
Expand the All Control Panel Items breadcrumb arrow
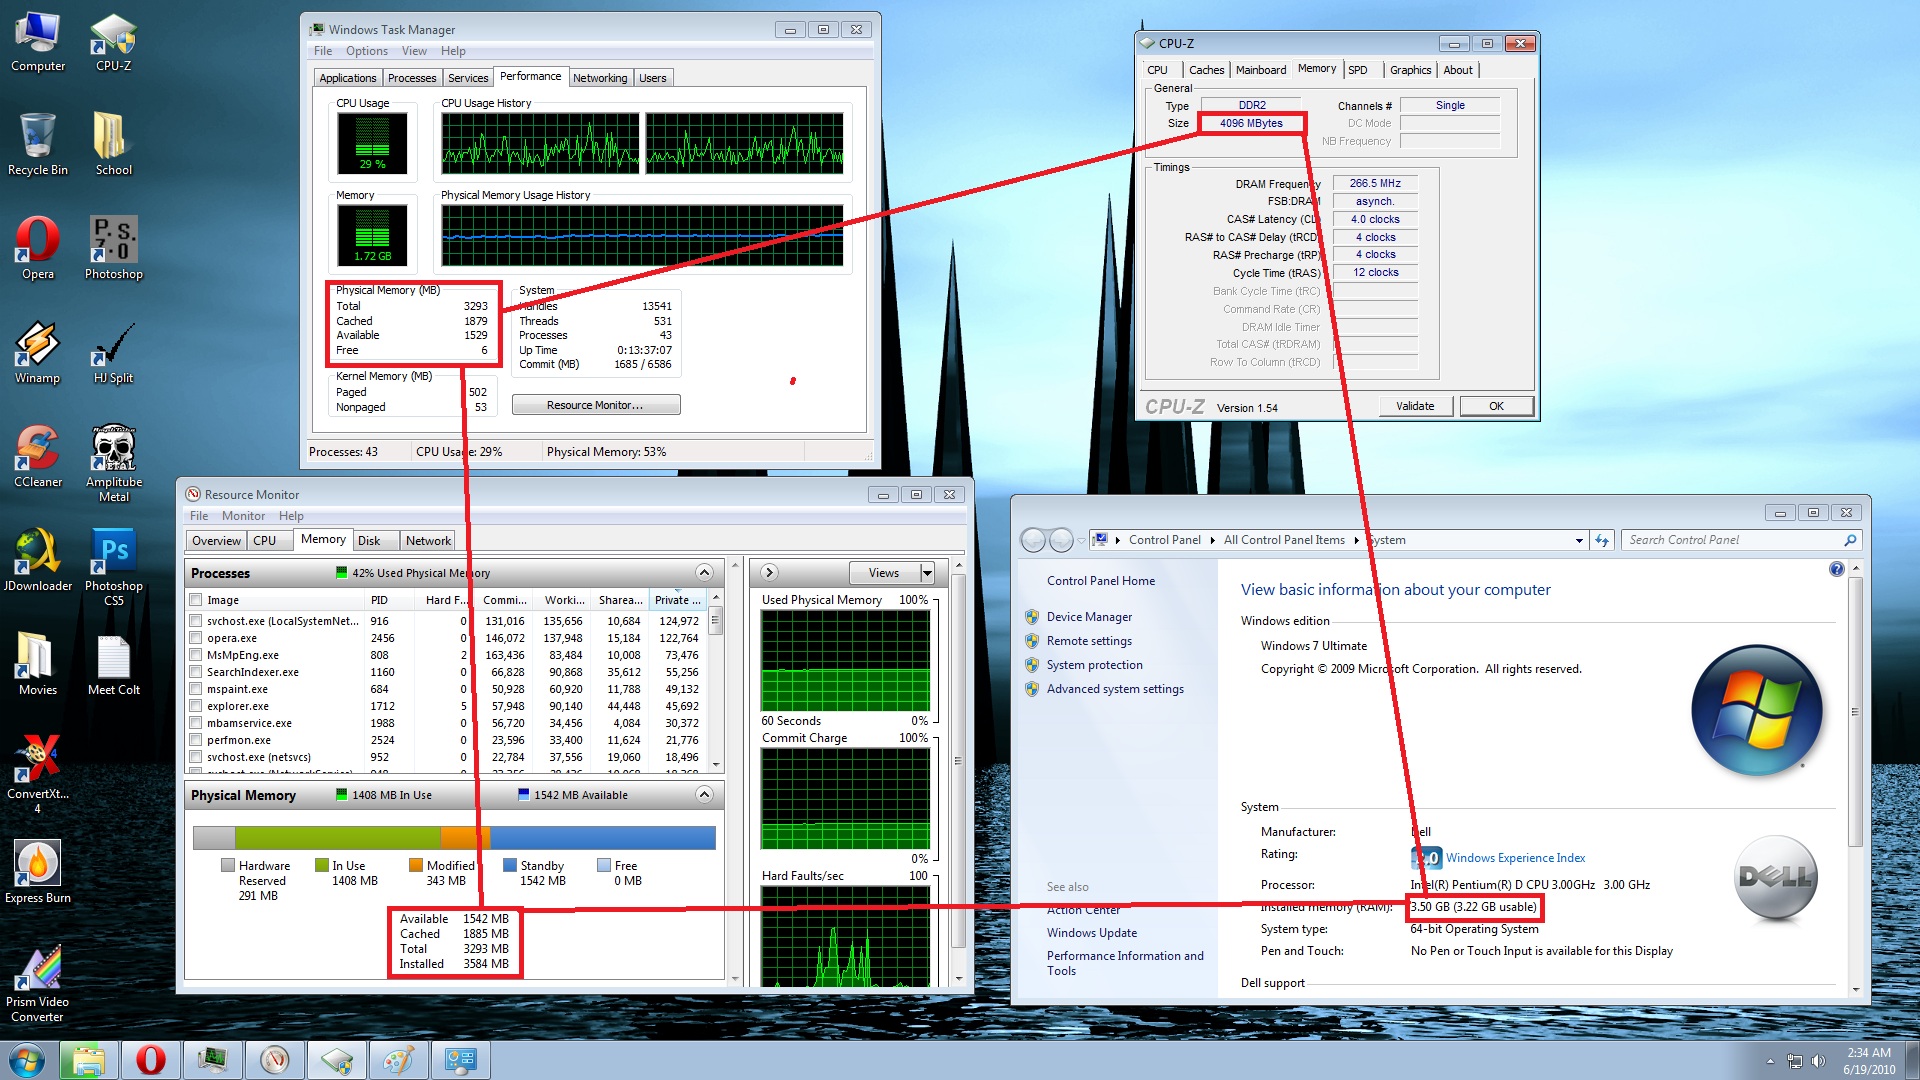coord(1356,540)
